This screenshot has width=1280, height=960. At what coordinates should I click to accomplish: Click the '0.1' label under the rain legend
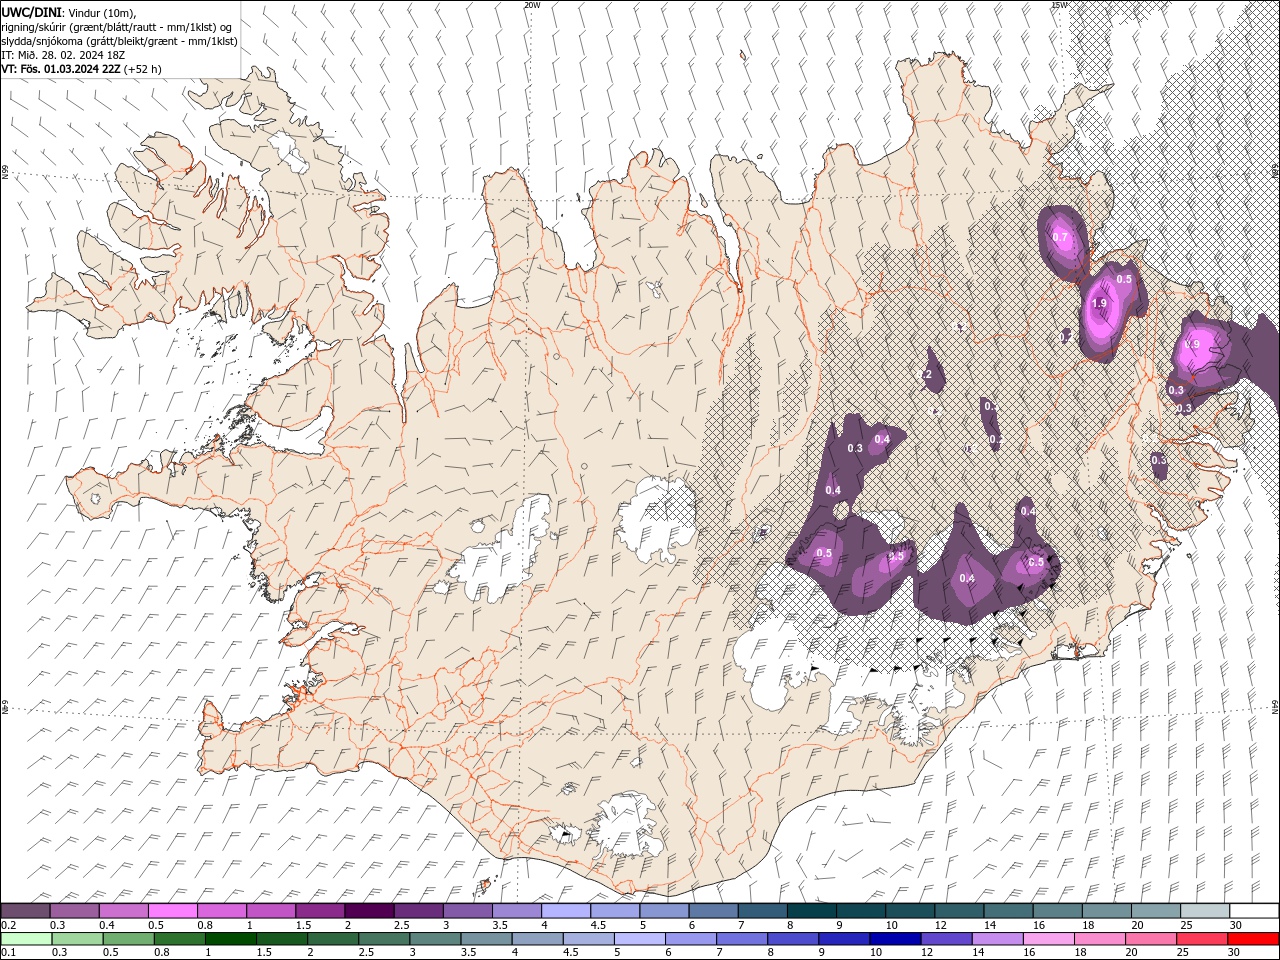point(8,953)
